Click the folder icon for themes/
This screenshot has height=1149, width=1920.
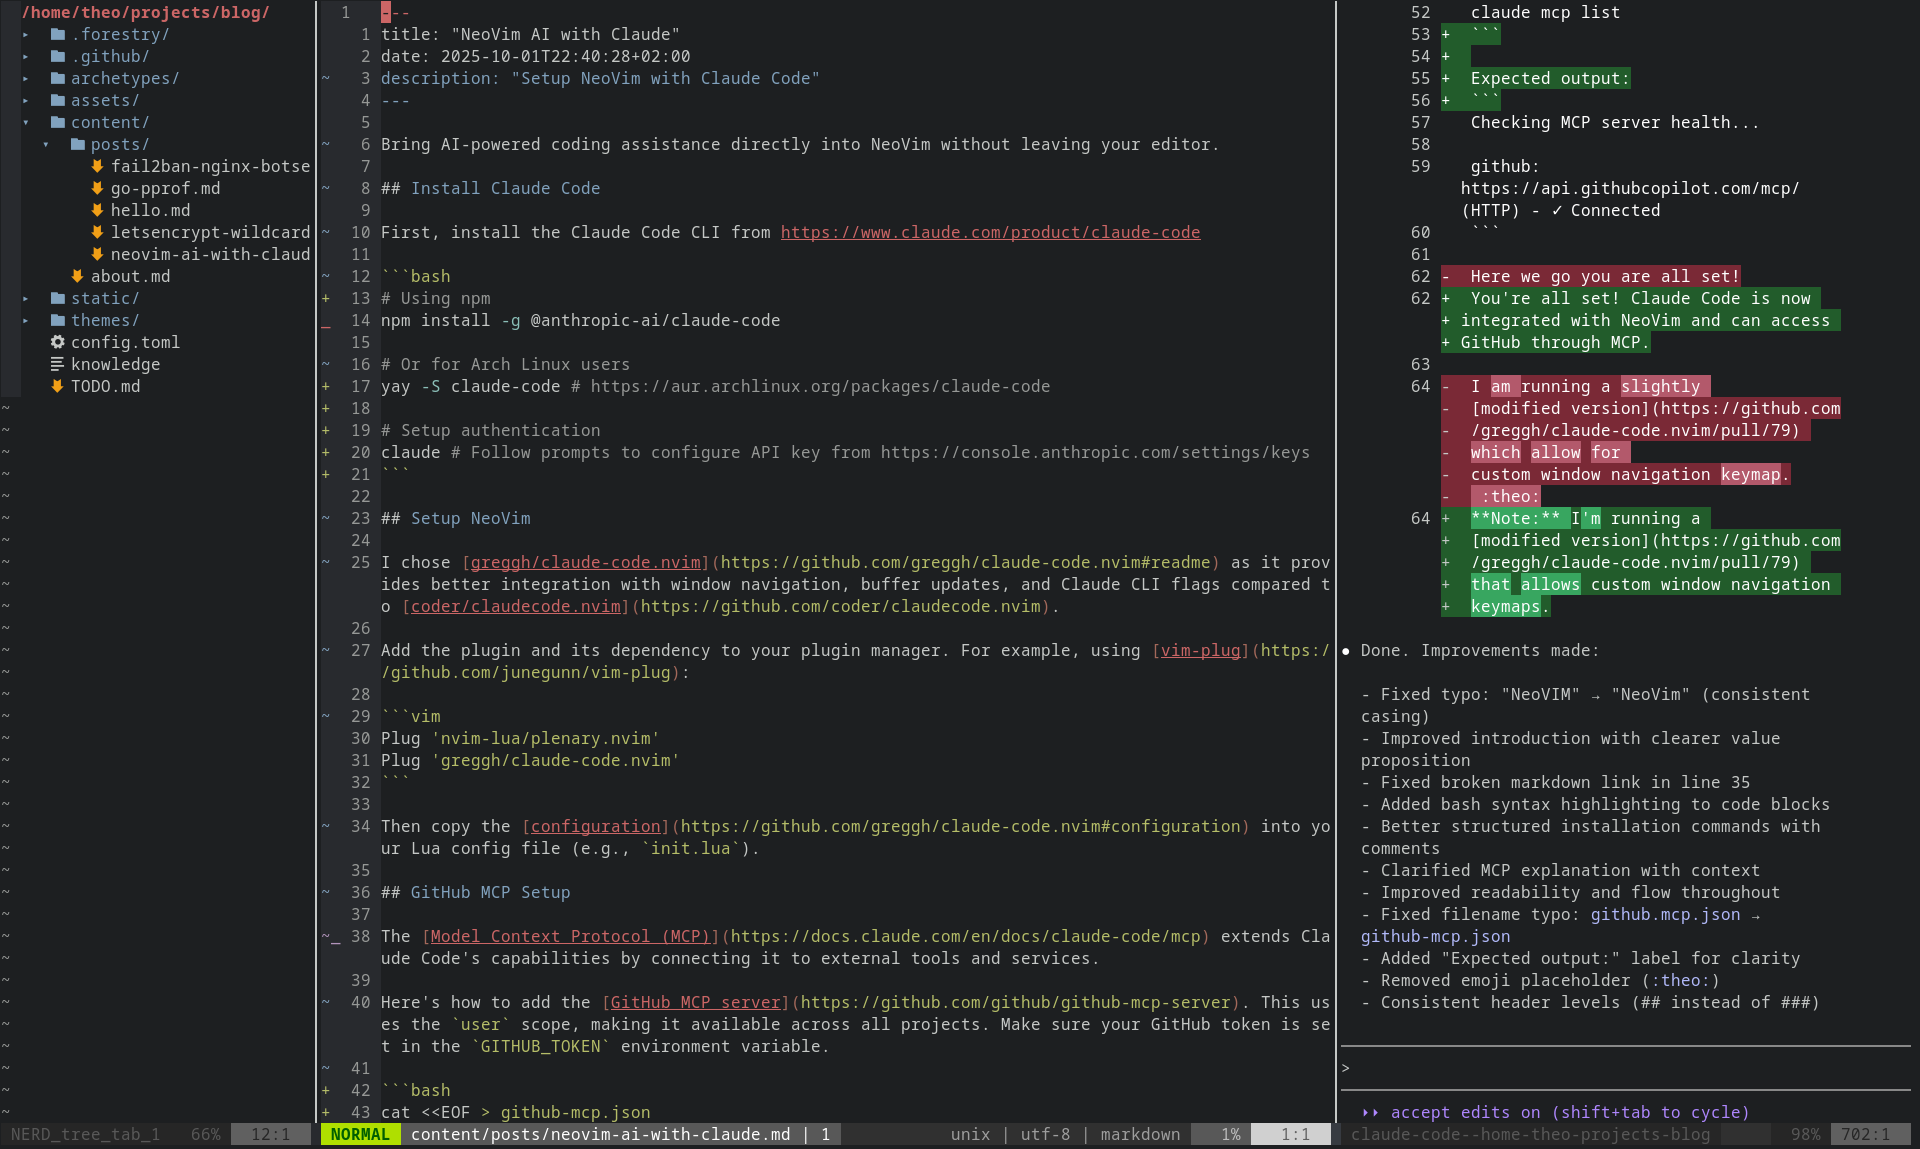tap(58, 320)
